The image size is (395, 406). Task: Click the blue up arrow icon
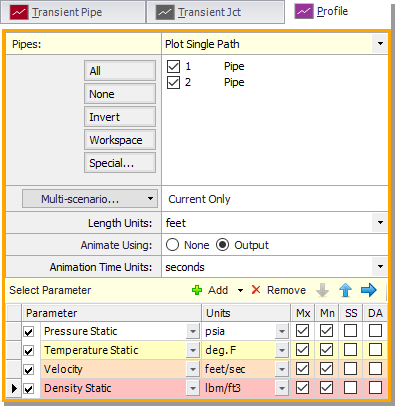345,290
